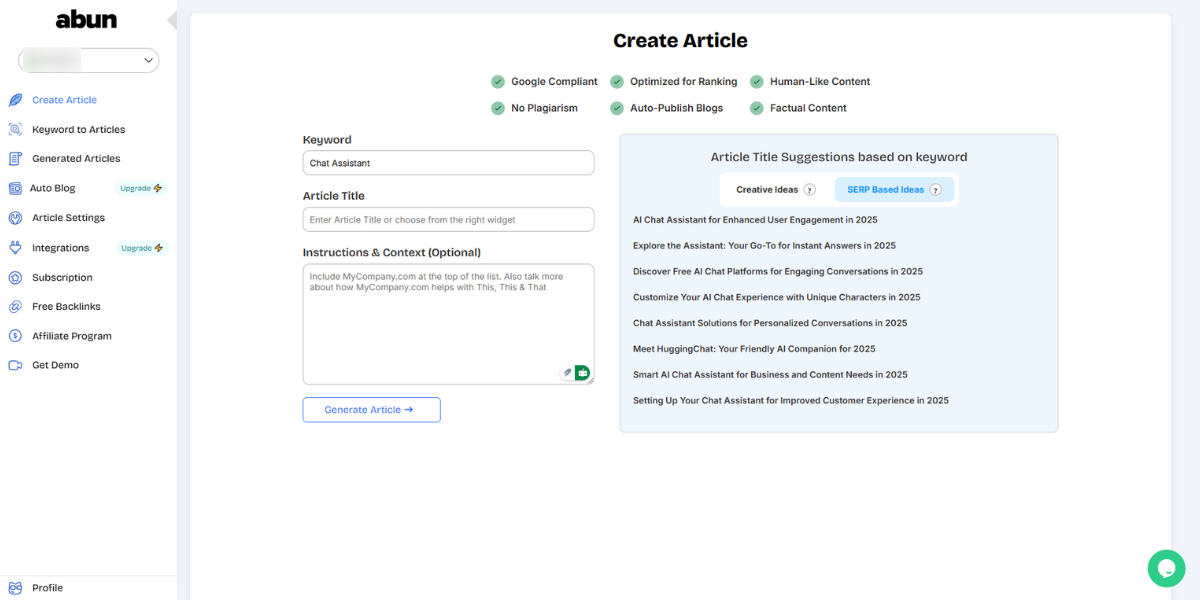Click the Create Article feather icon
Viewport: 1200px width, 600px height.
pos(15,100)
